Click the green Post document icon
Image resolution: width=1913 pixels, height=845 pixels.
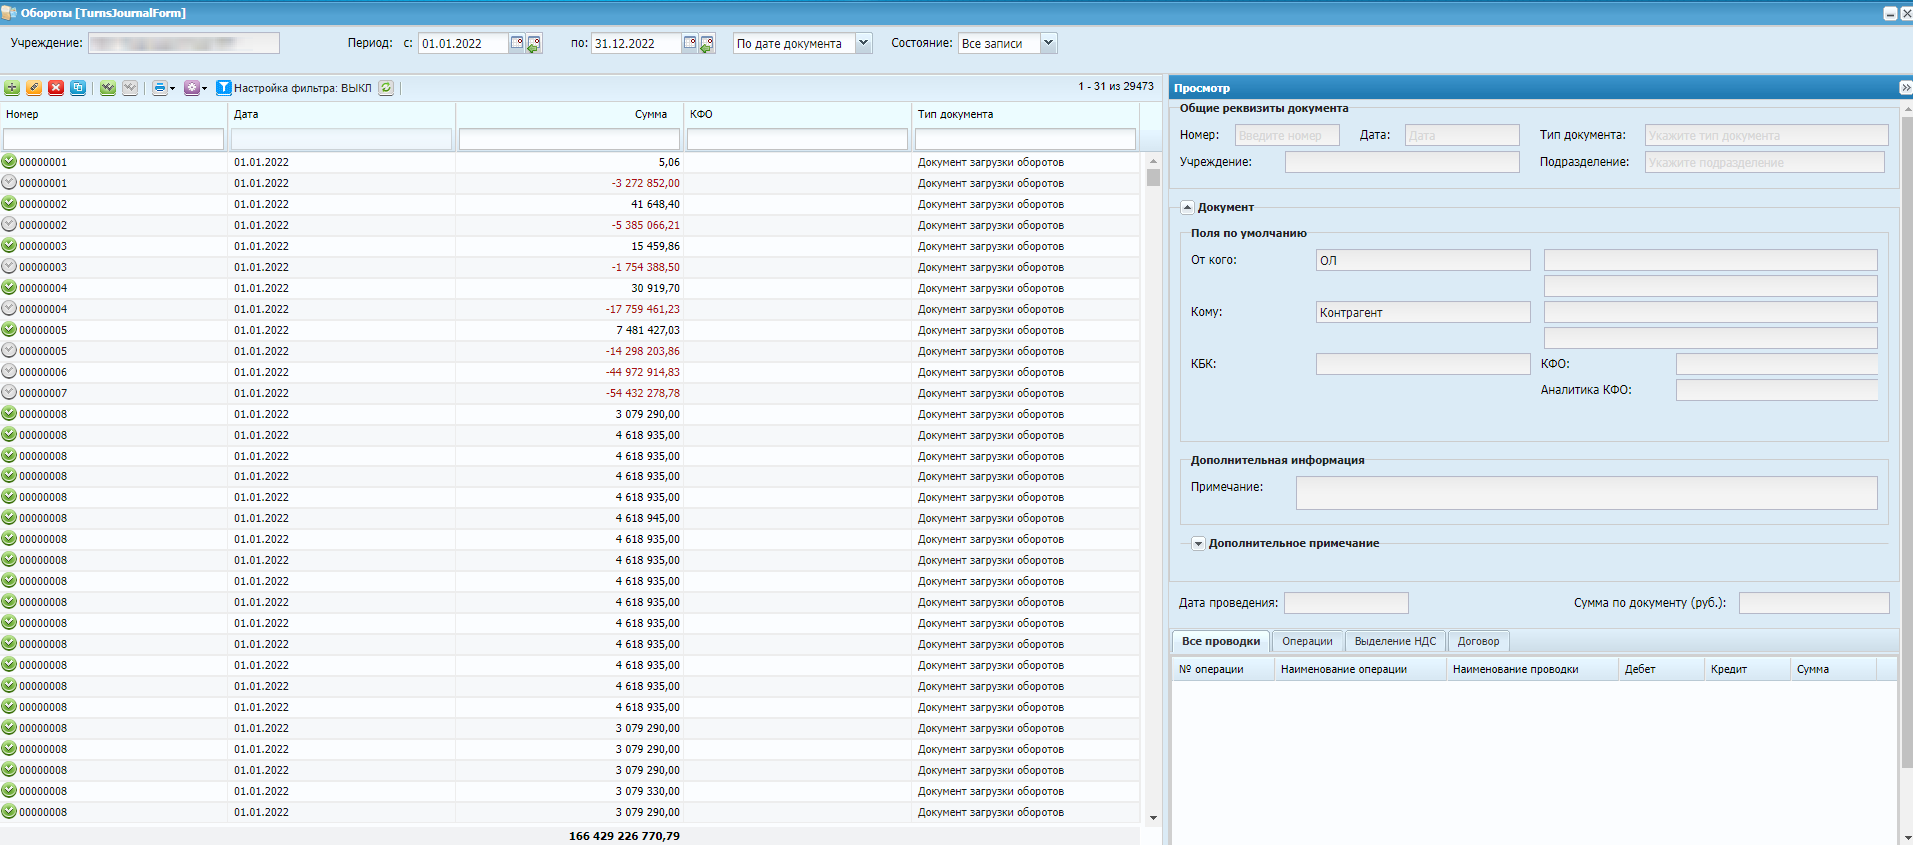click(x=108, y=88)
